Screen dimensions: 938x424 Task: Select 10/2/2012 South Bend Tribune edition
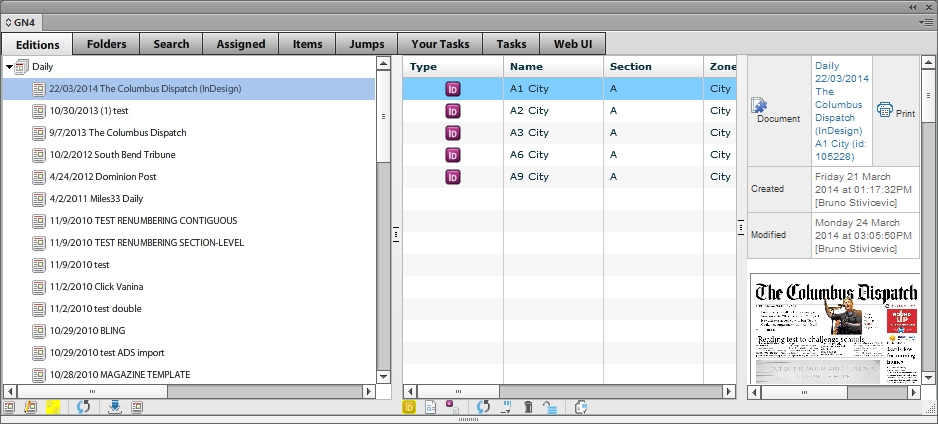[x=188, y=155]
